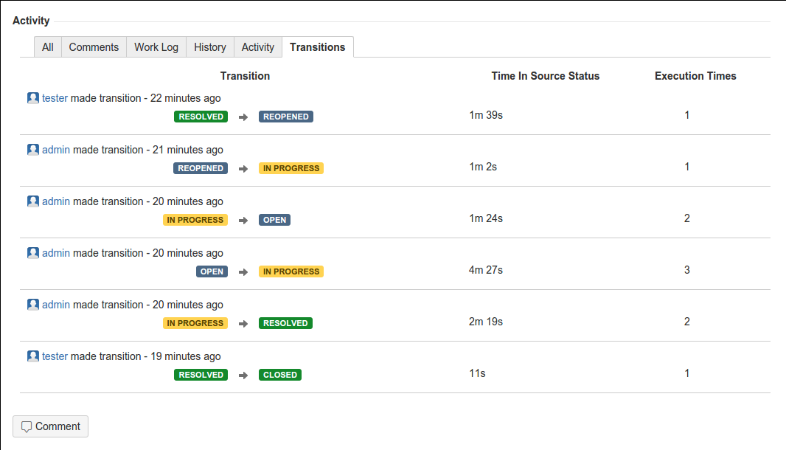Image resolution: width=786 pixels, height=450 pixels.
Task: Click arrow icon between Reopened and In Progress
Action: [x=244, y=169]
